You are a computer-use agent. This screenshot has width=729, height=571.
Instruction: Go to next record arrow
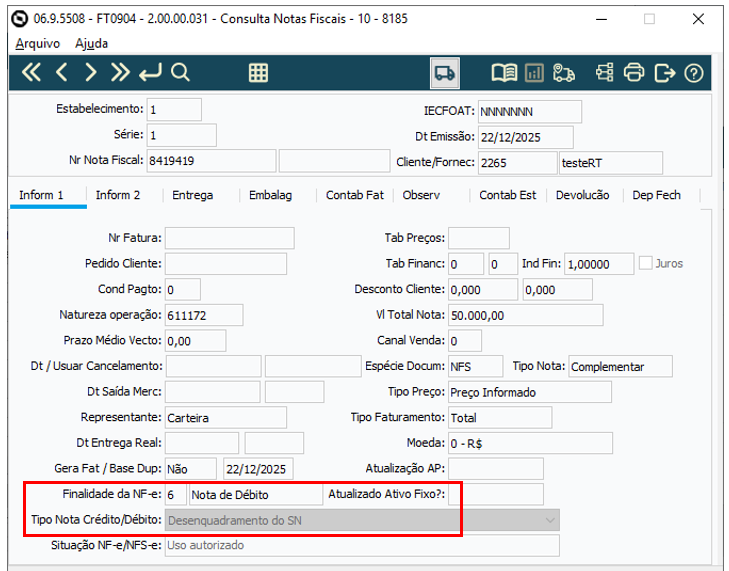tap(91, 73)
